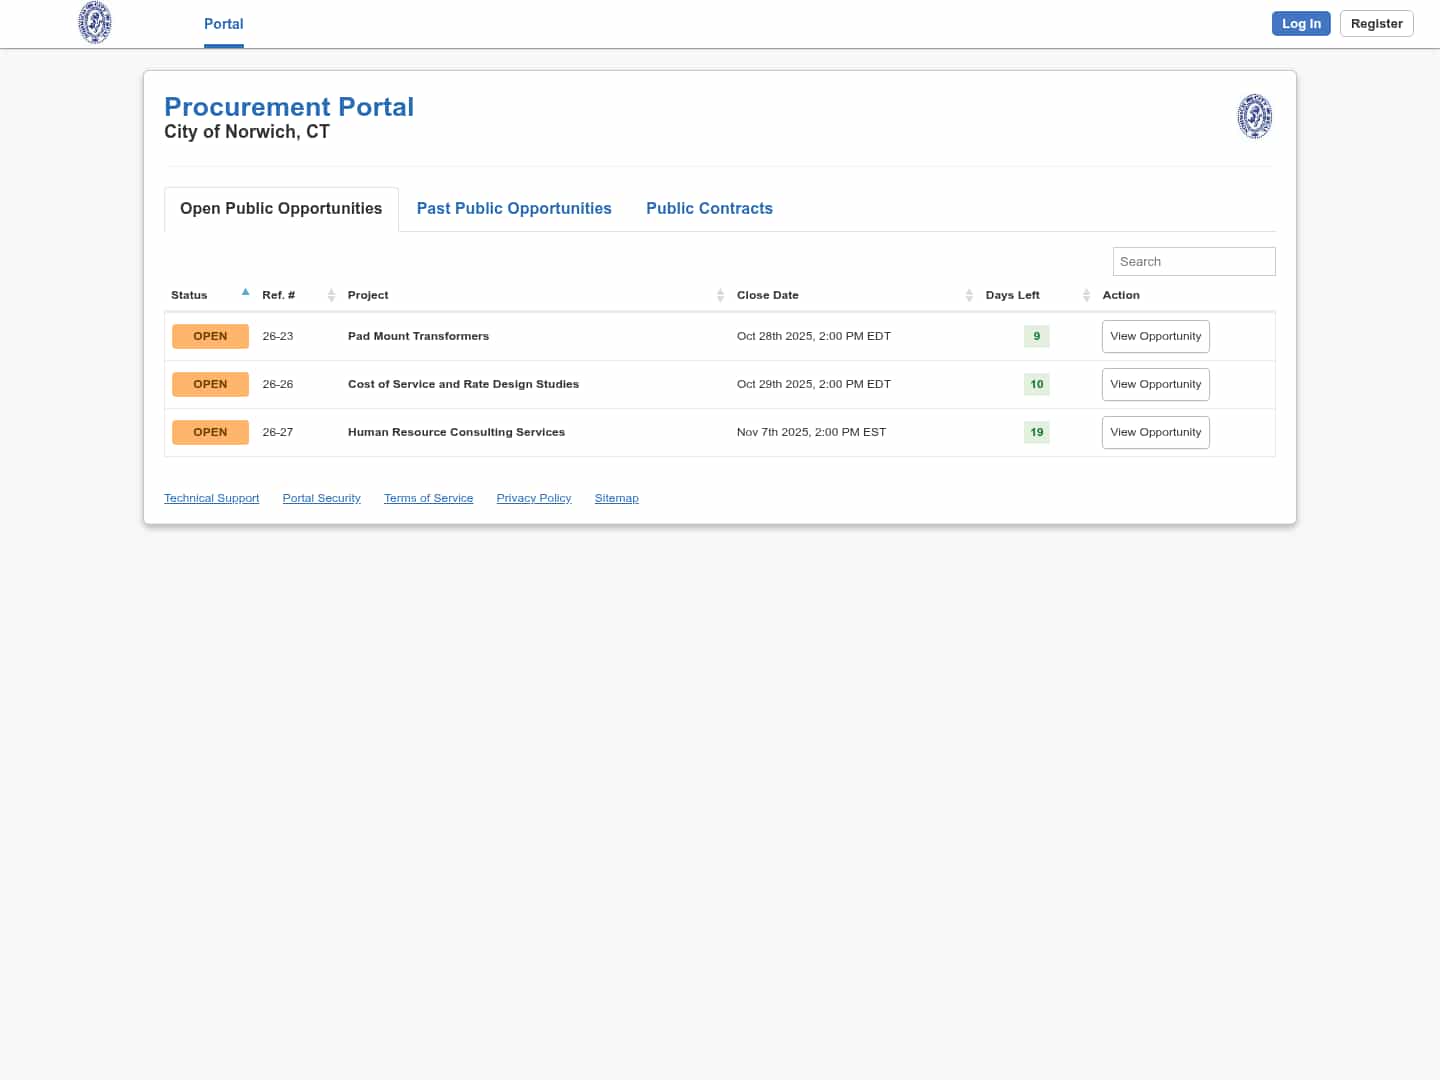Focus the Search input field

[1193, 261]
